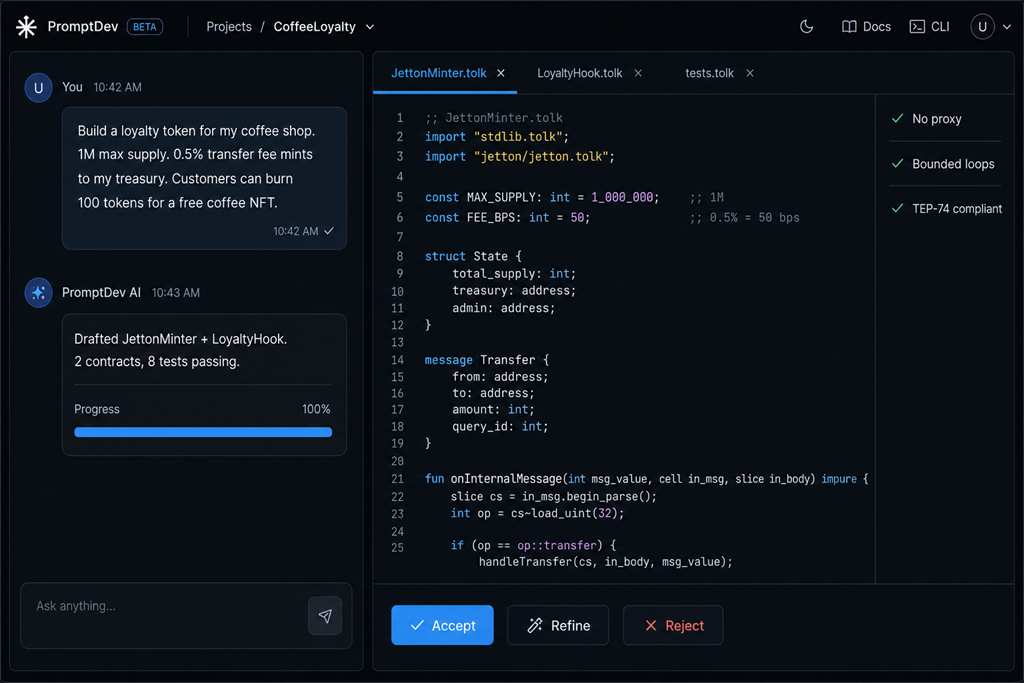Click the "stdlib.tolk" import string
Viewport: 1024px width, 683px height.
[519, 136]
